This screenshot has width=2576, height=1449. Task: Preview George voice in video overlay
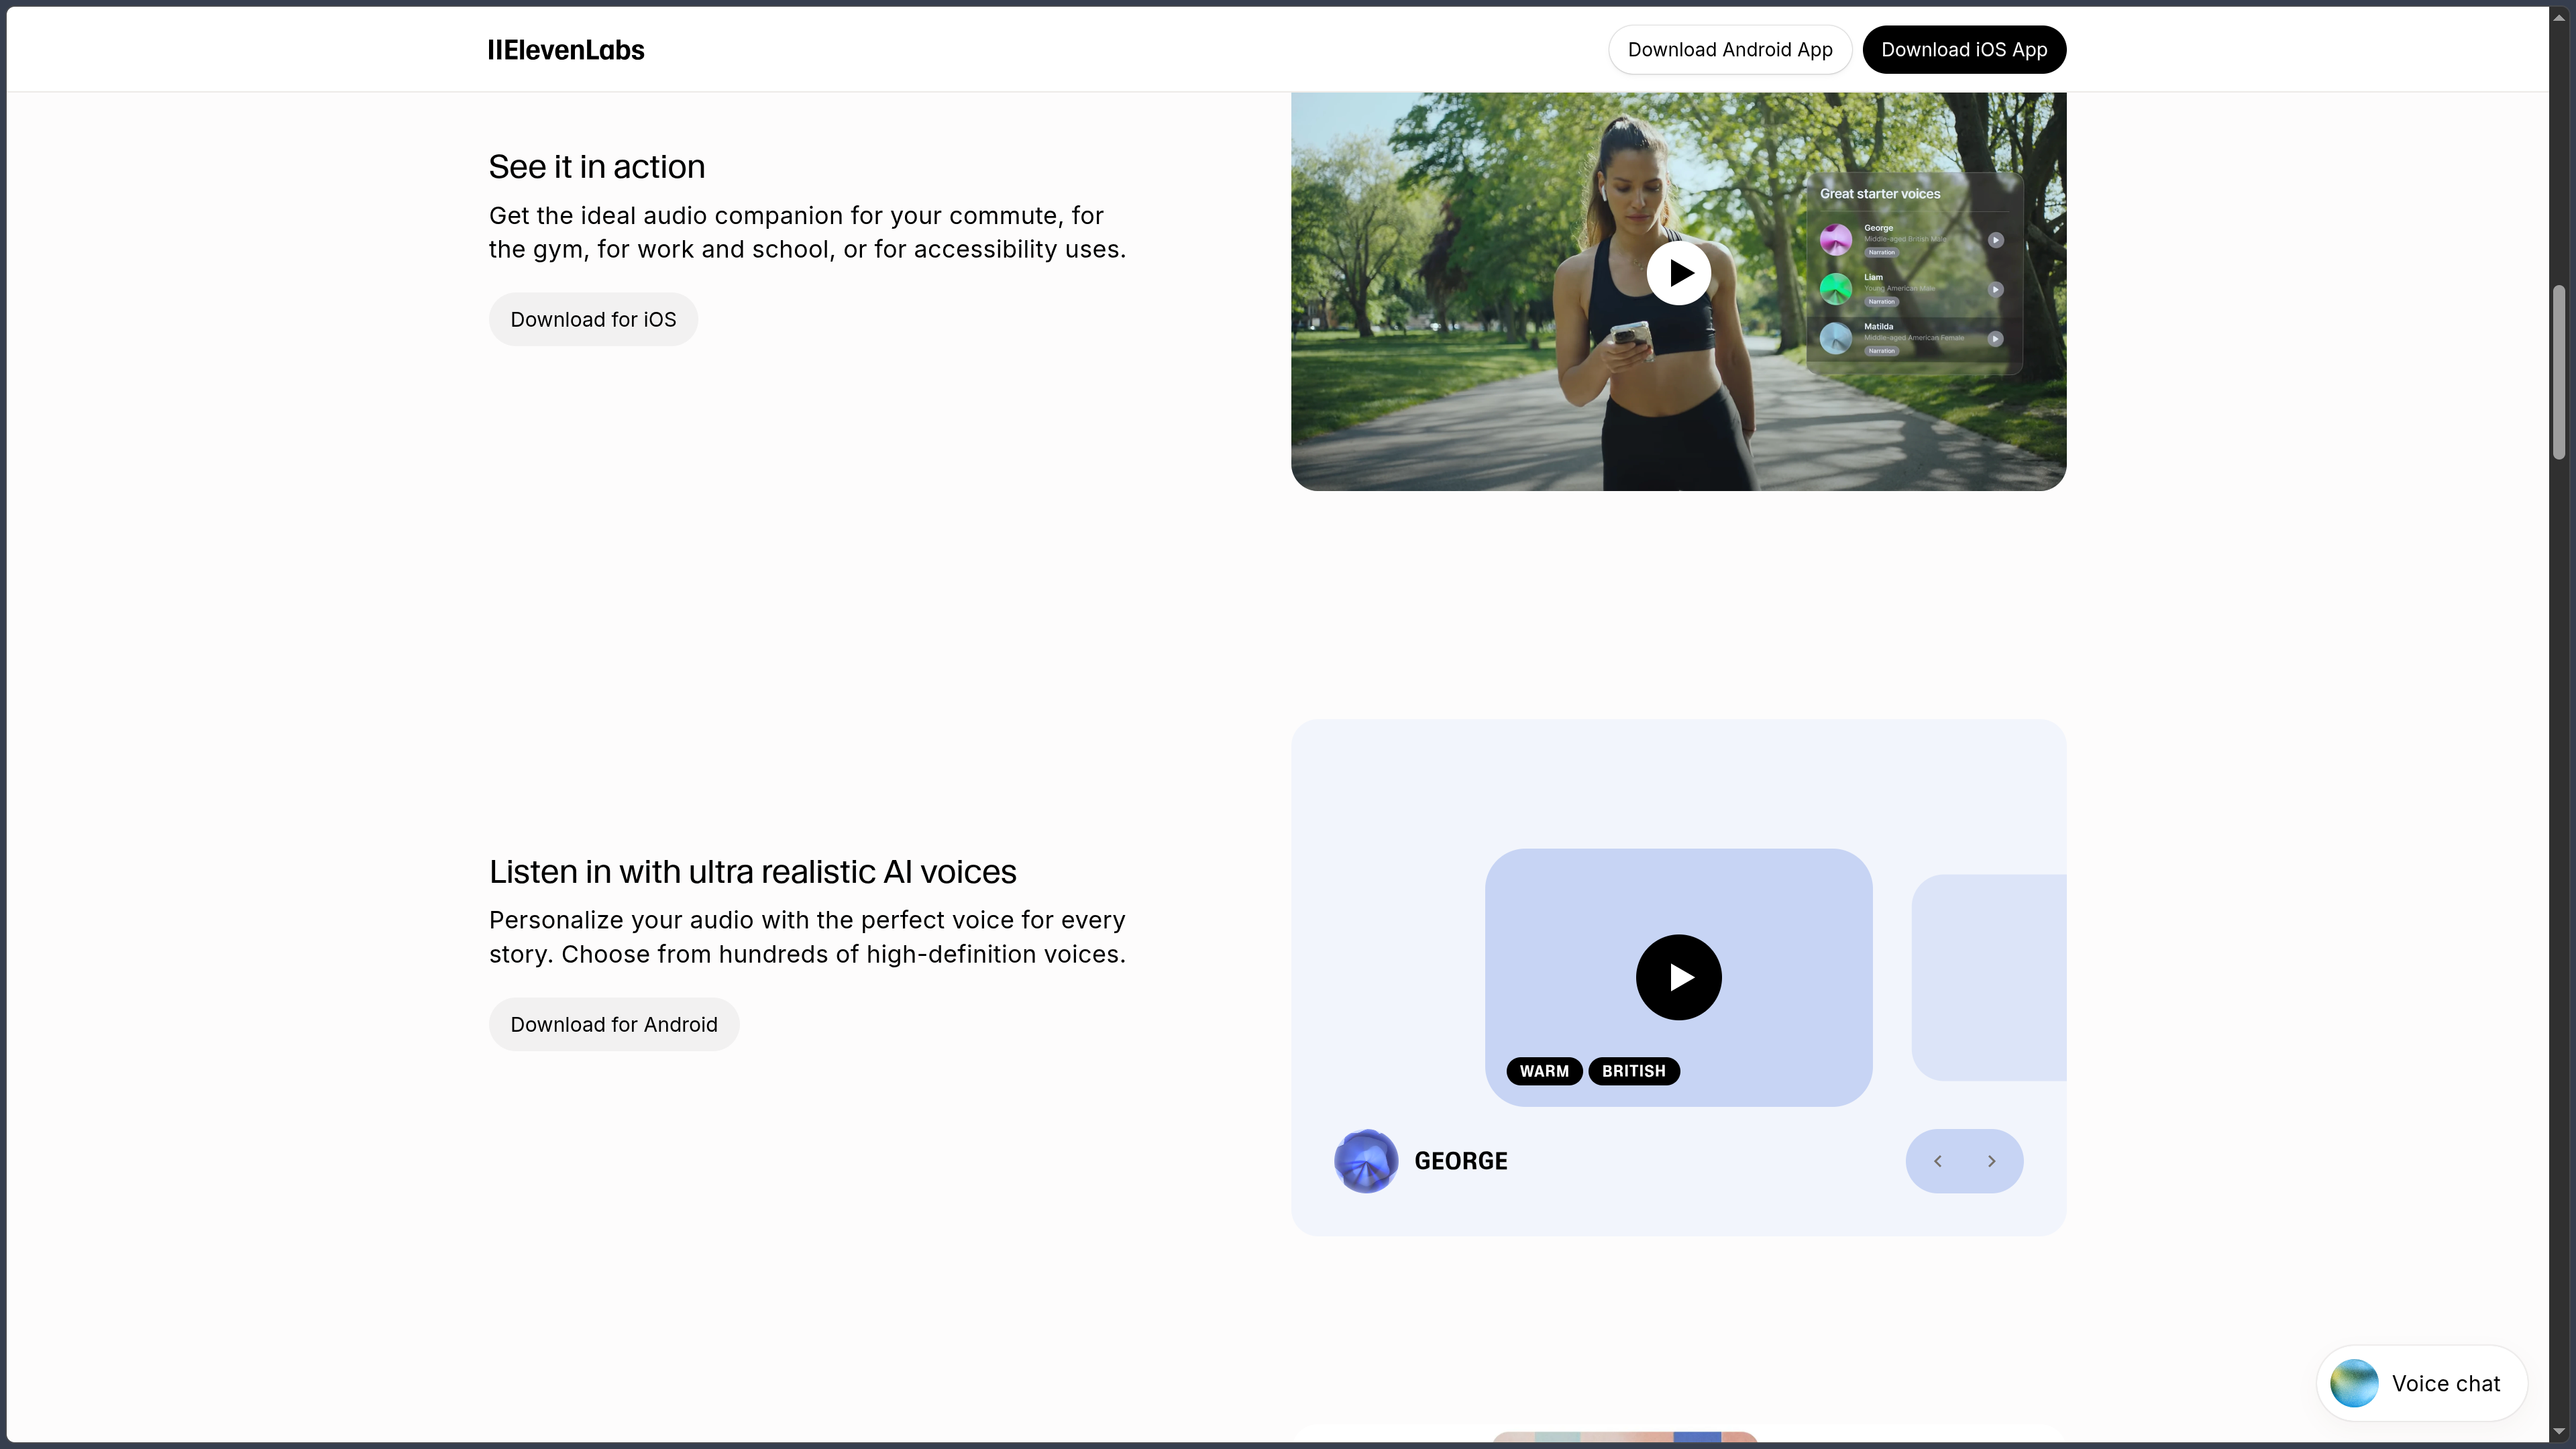click(1995, 240)
